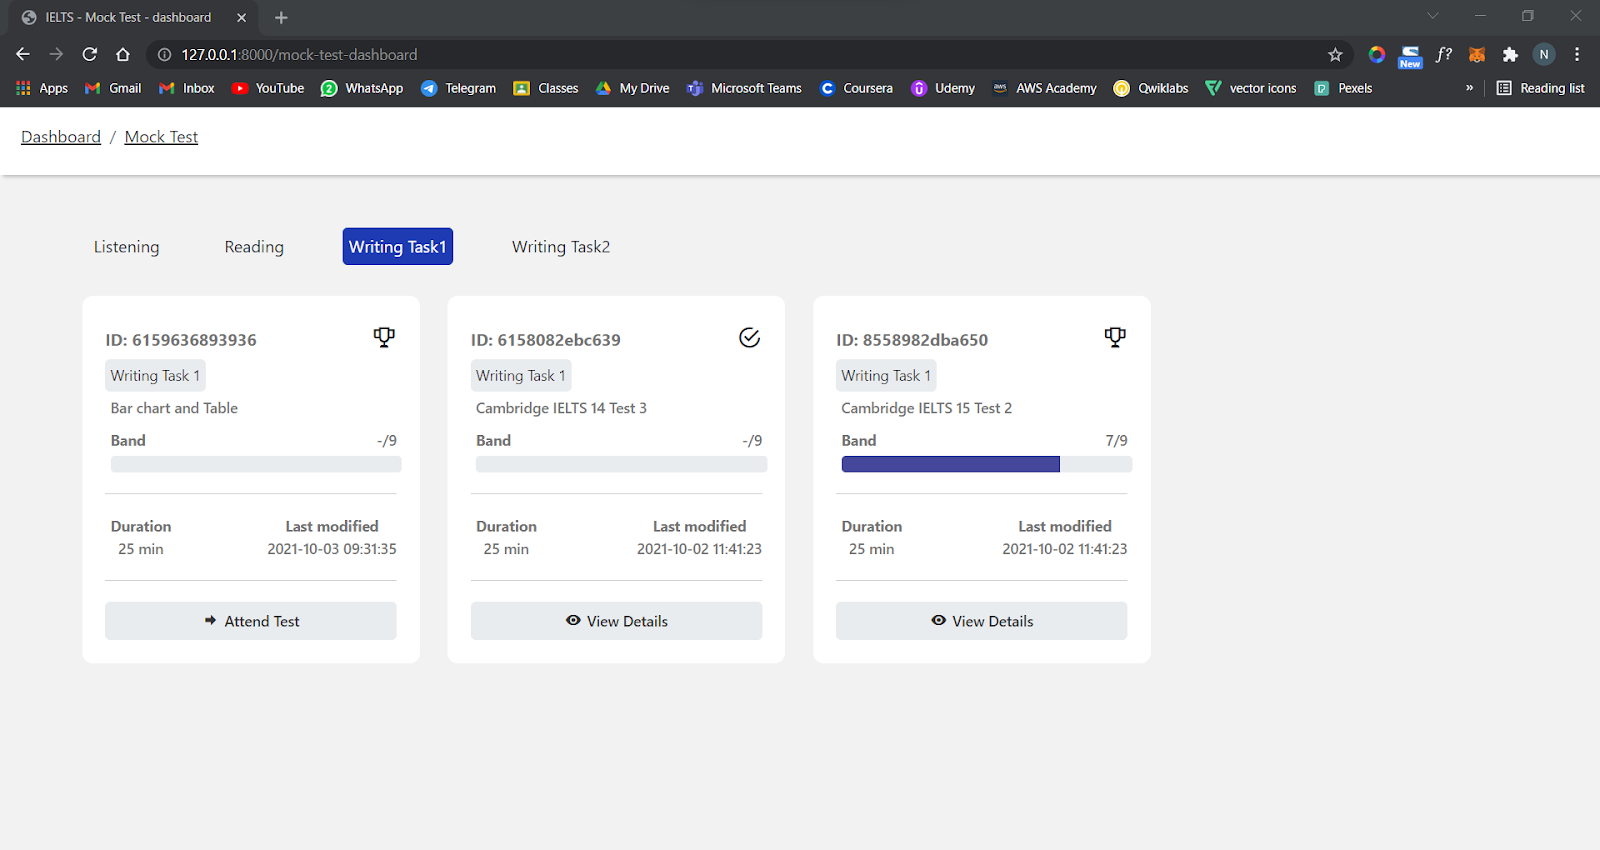Screen dimensions: 1600x850
Task: Open the My Drive bookmark
Action: tap(632, 88)
